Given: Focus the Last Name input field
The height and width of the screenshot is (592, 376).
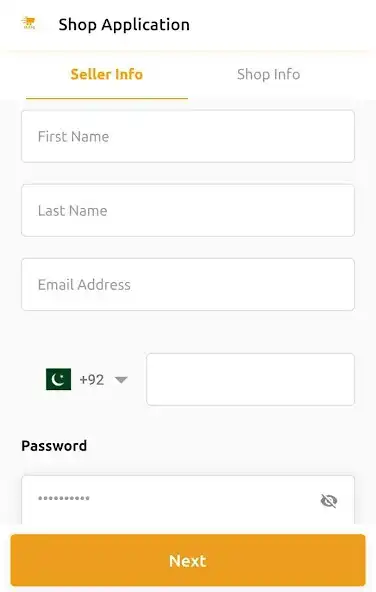Looking at the screenshot, I should (188, 210).
